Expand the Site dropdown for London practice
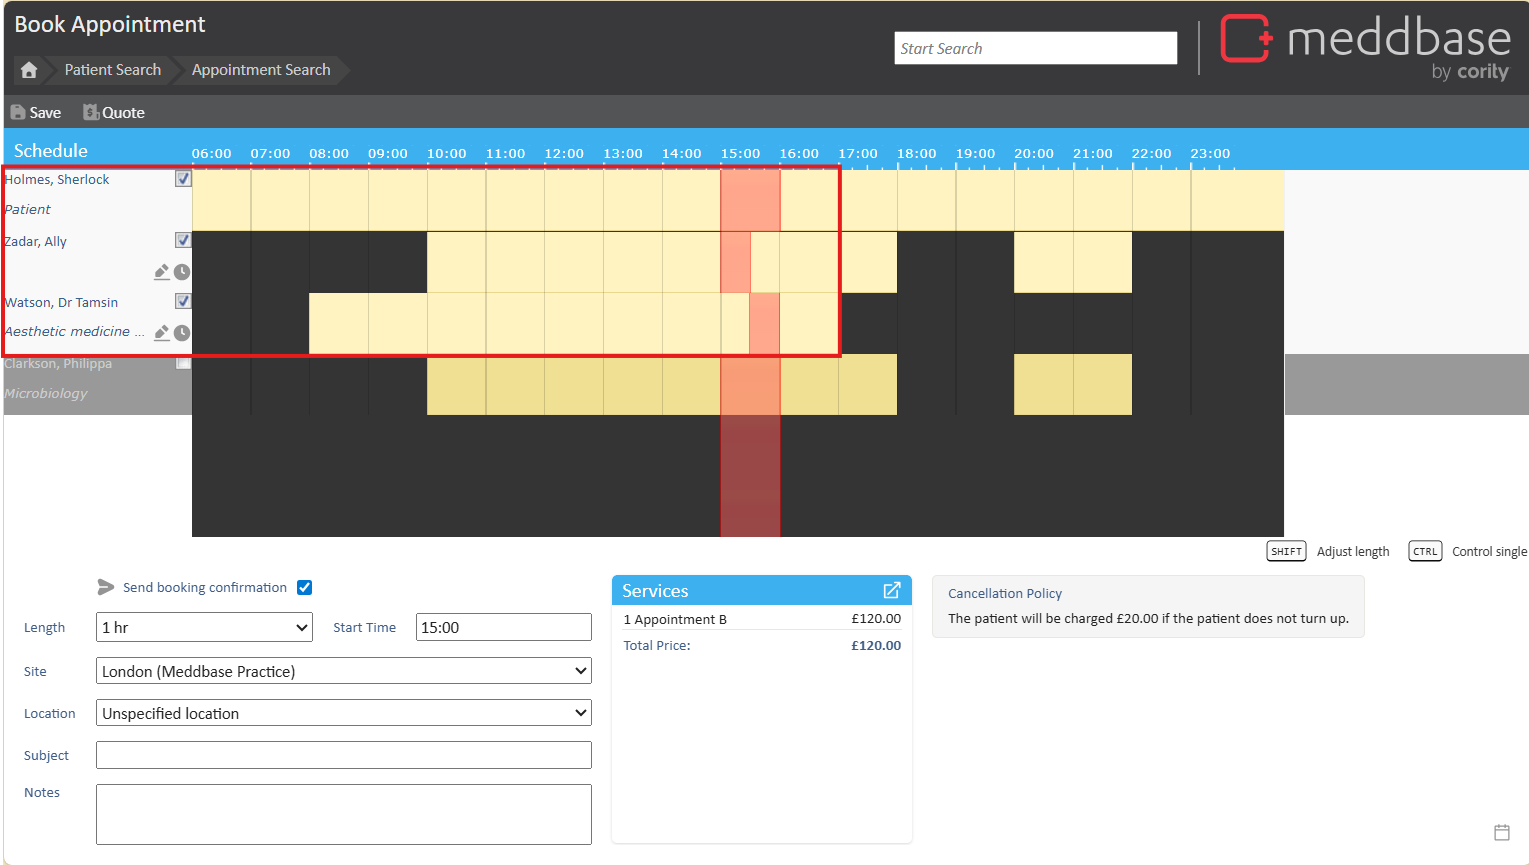Viewport: 1529px width, 865px height. 343,671
